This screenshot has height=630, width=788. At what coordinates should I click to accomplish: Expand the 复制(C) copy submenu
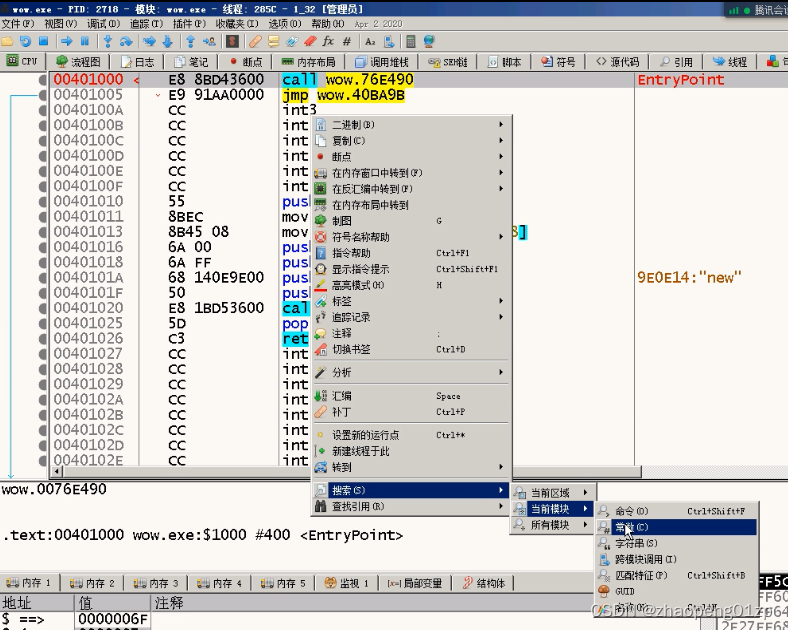pyautogui.click(x=410, y=141)
